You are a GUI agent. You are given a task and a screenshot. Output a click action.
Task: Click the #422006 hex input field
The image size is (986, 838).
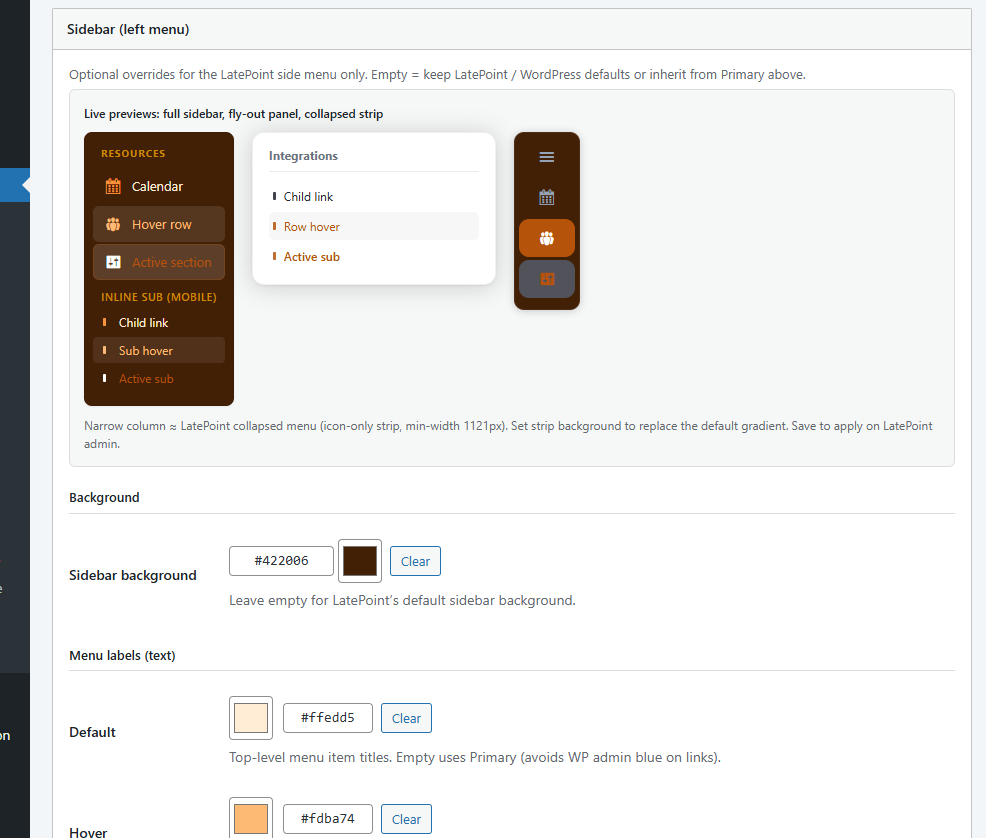click(281, 560)
